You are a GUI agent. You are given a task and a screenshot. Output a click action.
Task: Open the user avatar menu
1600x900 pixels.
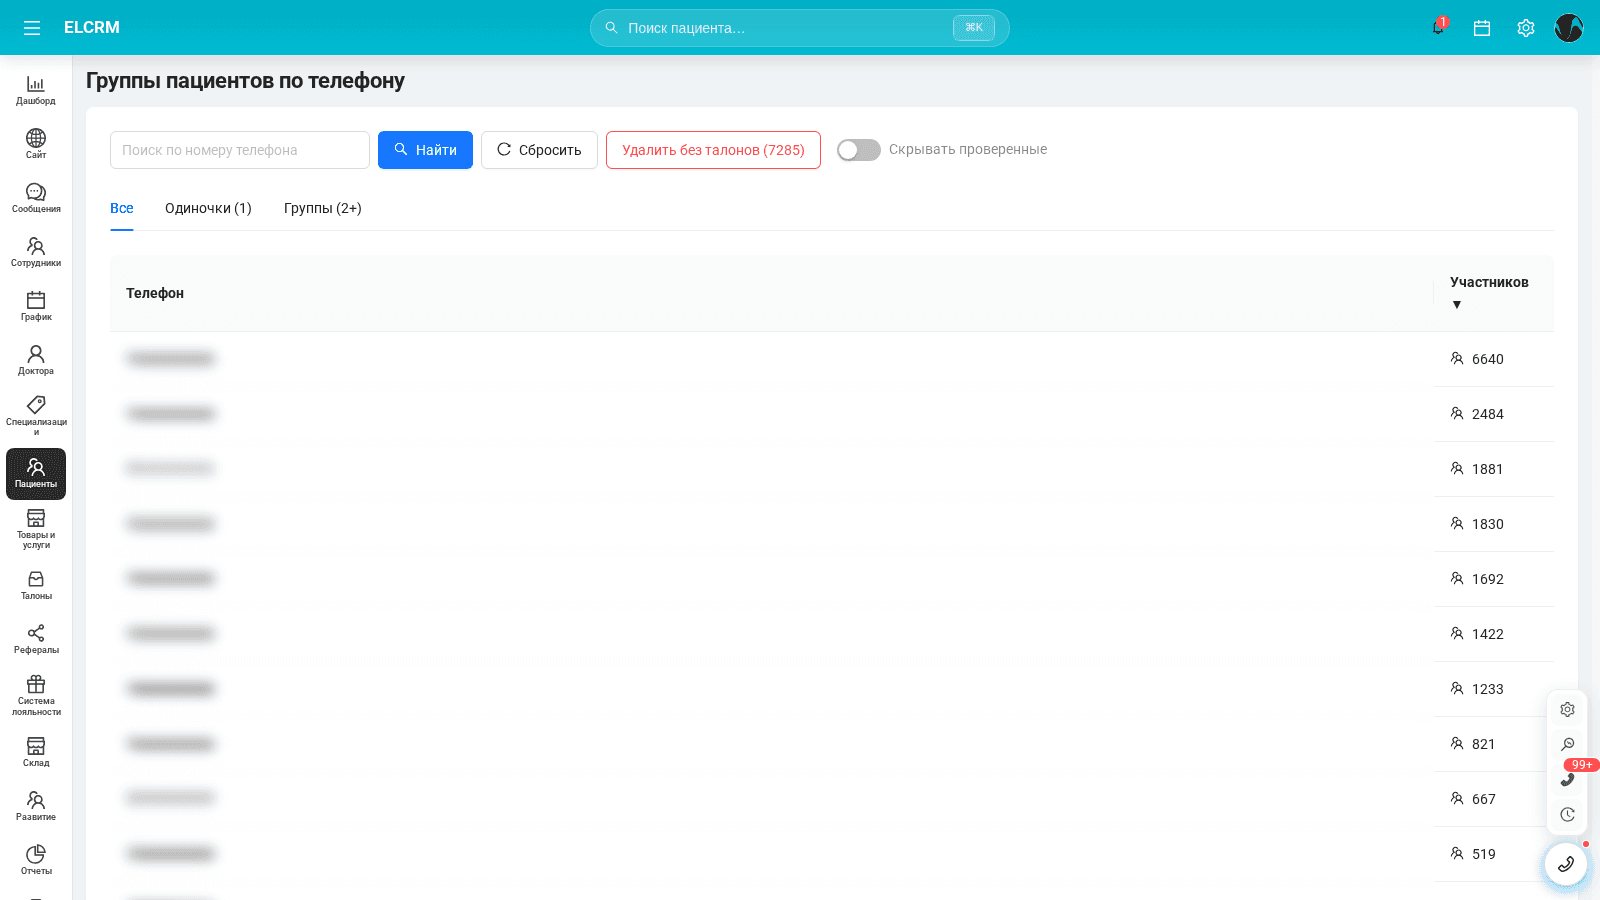point(1569,28)
